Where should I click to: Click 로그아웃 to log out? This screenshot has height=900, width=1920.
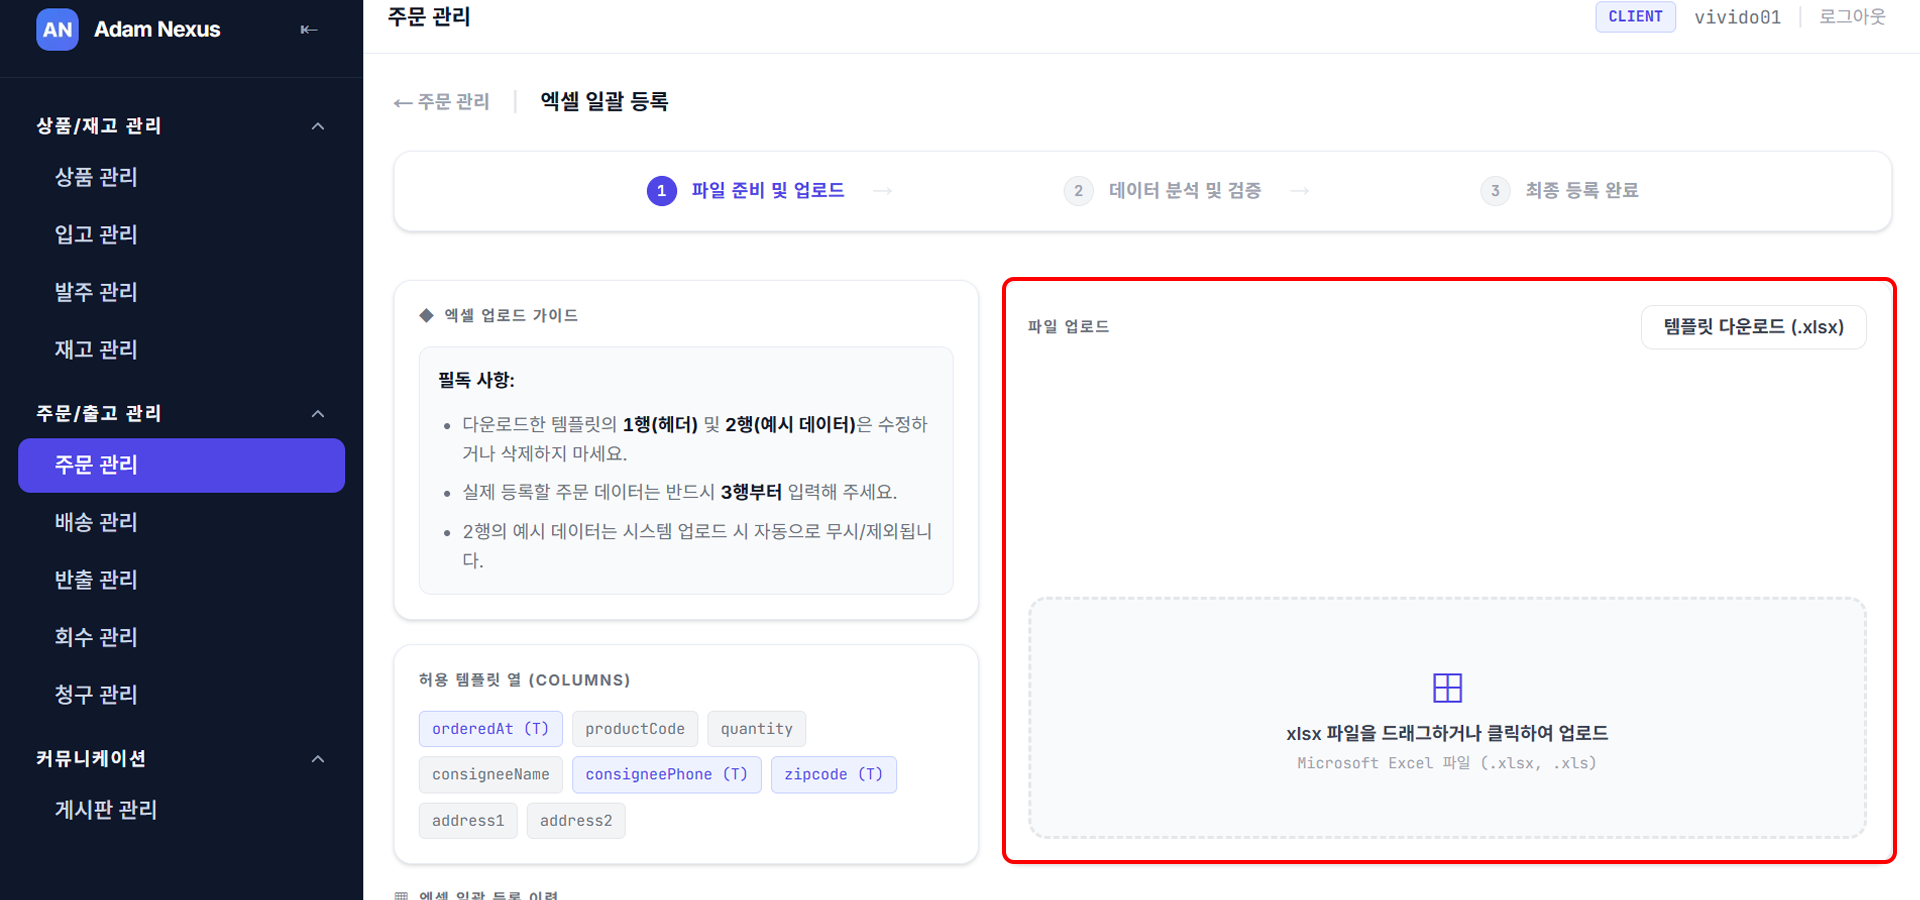[x=1852, y=17]
